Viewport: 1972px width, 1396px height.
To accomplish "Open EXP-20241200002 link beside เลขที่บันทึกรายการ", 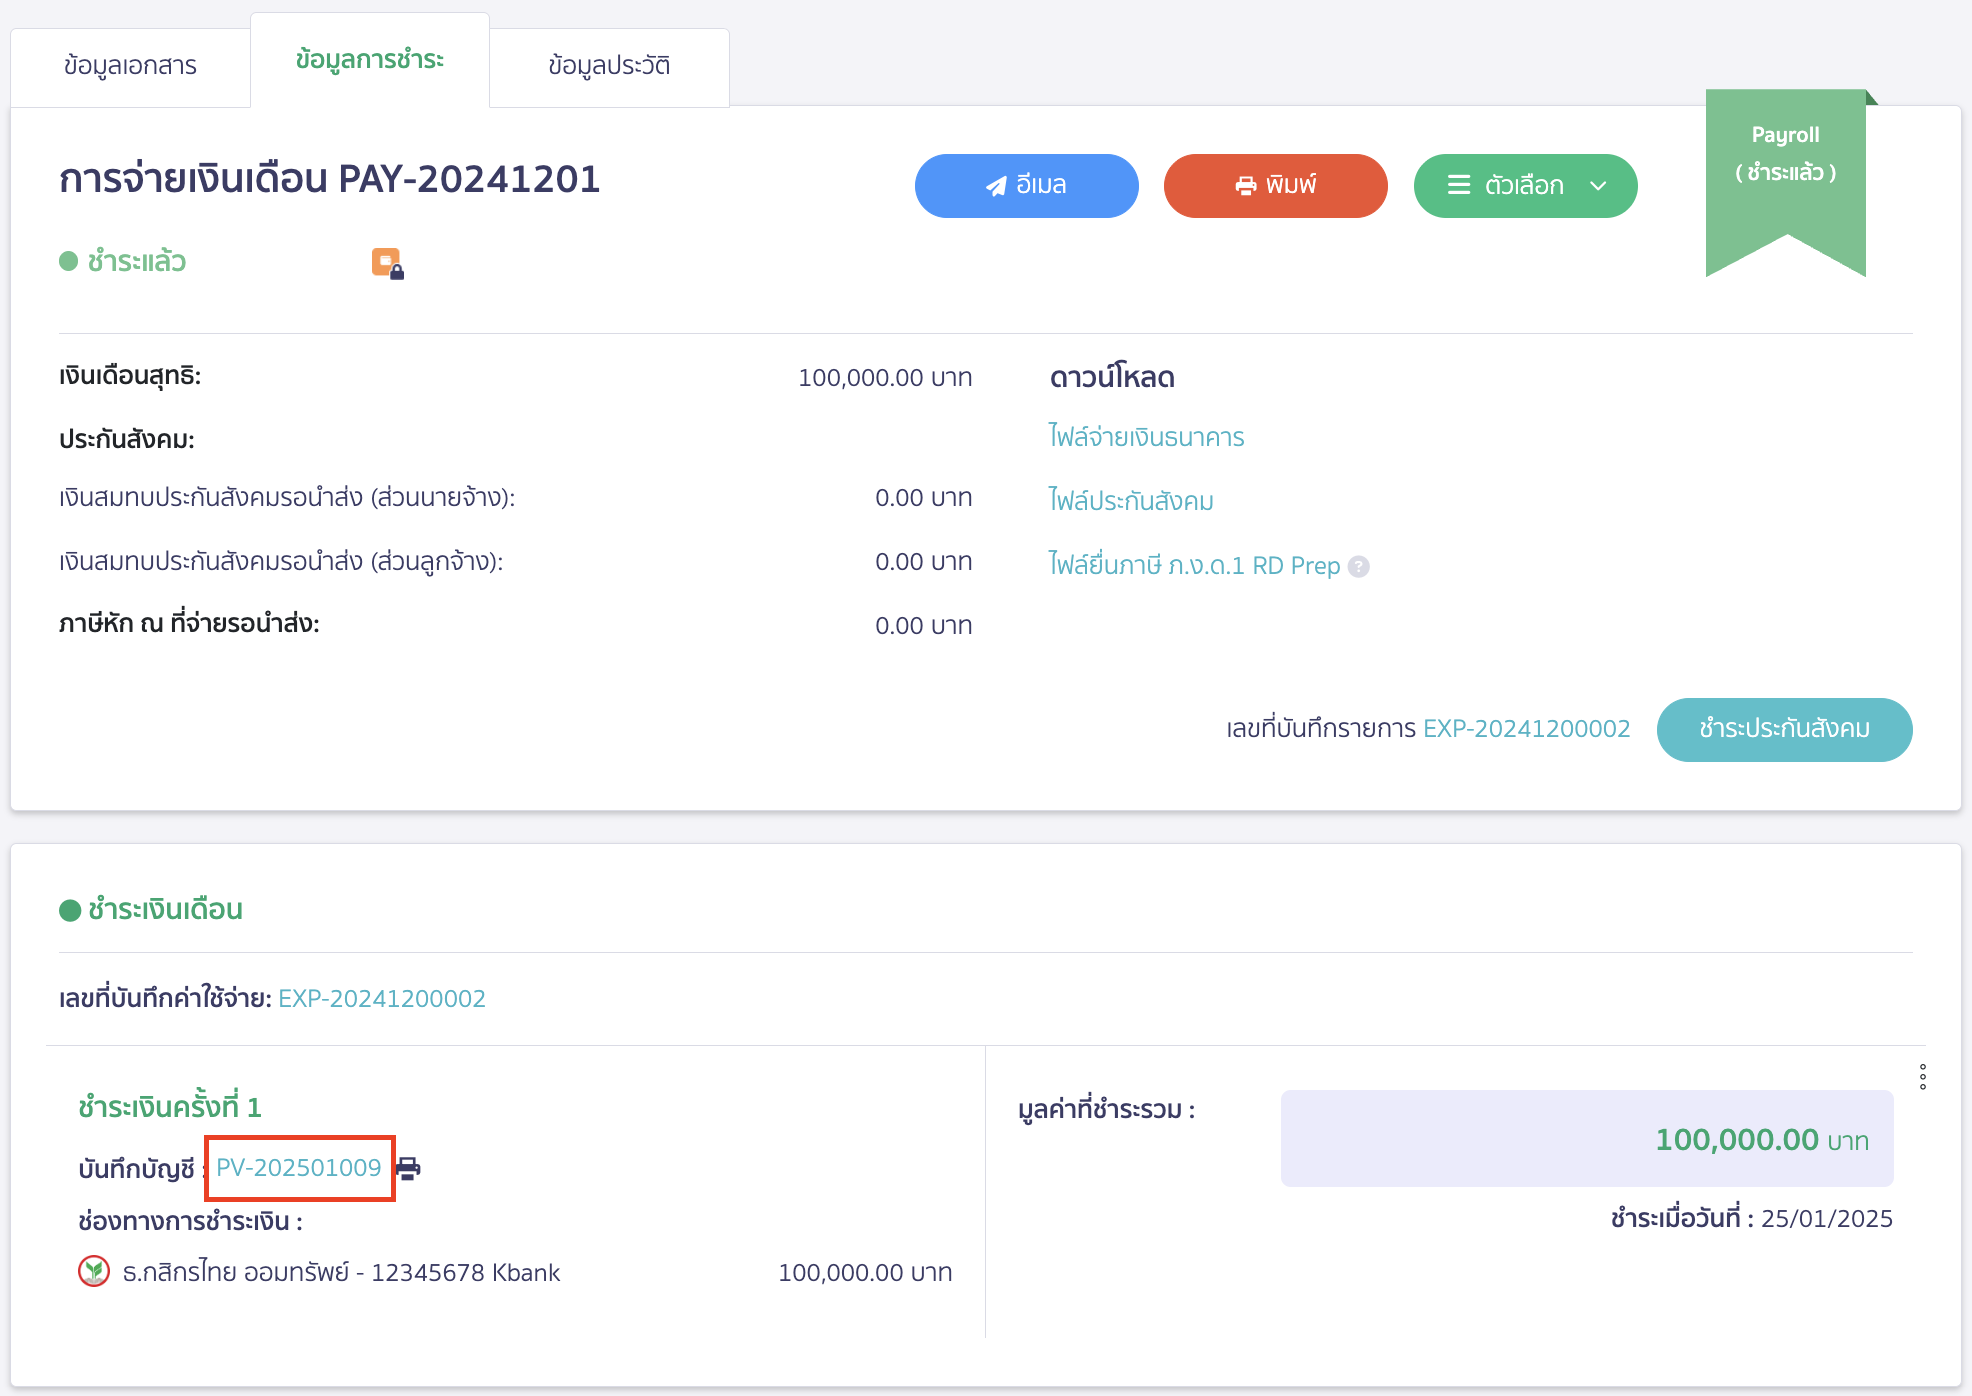I will (x=1526, y=729).
